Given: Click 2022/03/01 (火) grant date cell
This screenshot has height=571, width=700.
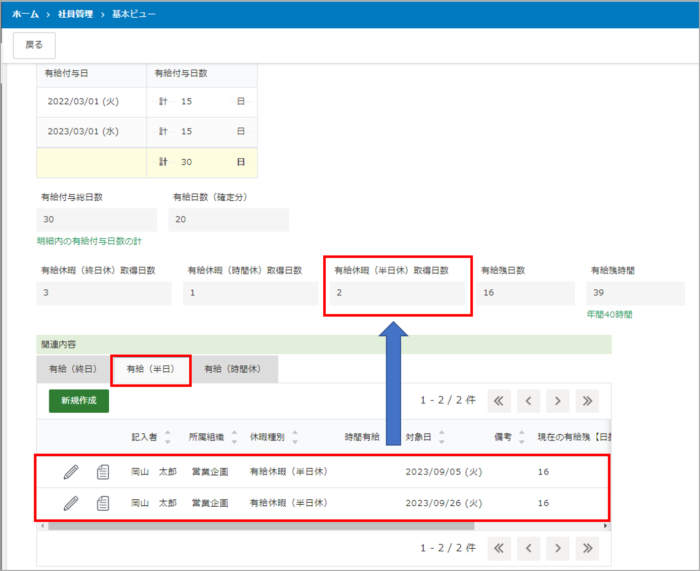Looking at the screenshot, I should click(x=92, y=102).
